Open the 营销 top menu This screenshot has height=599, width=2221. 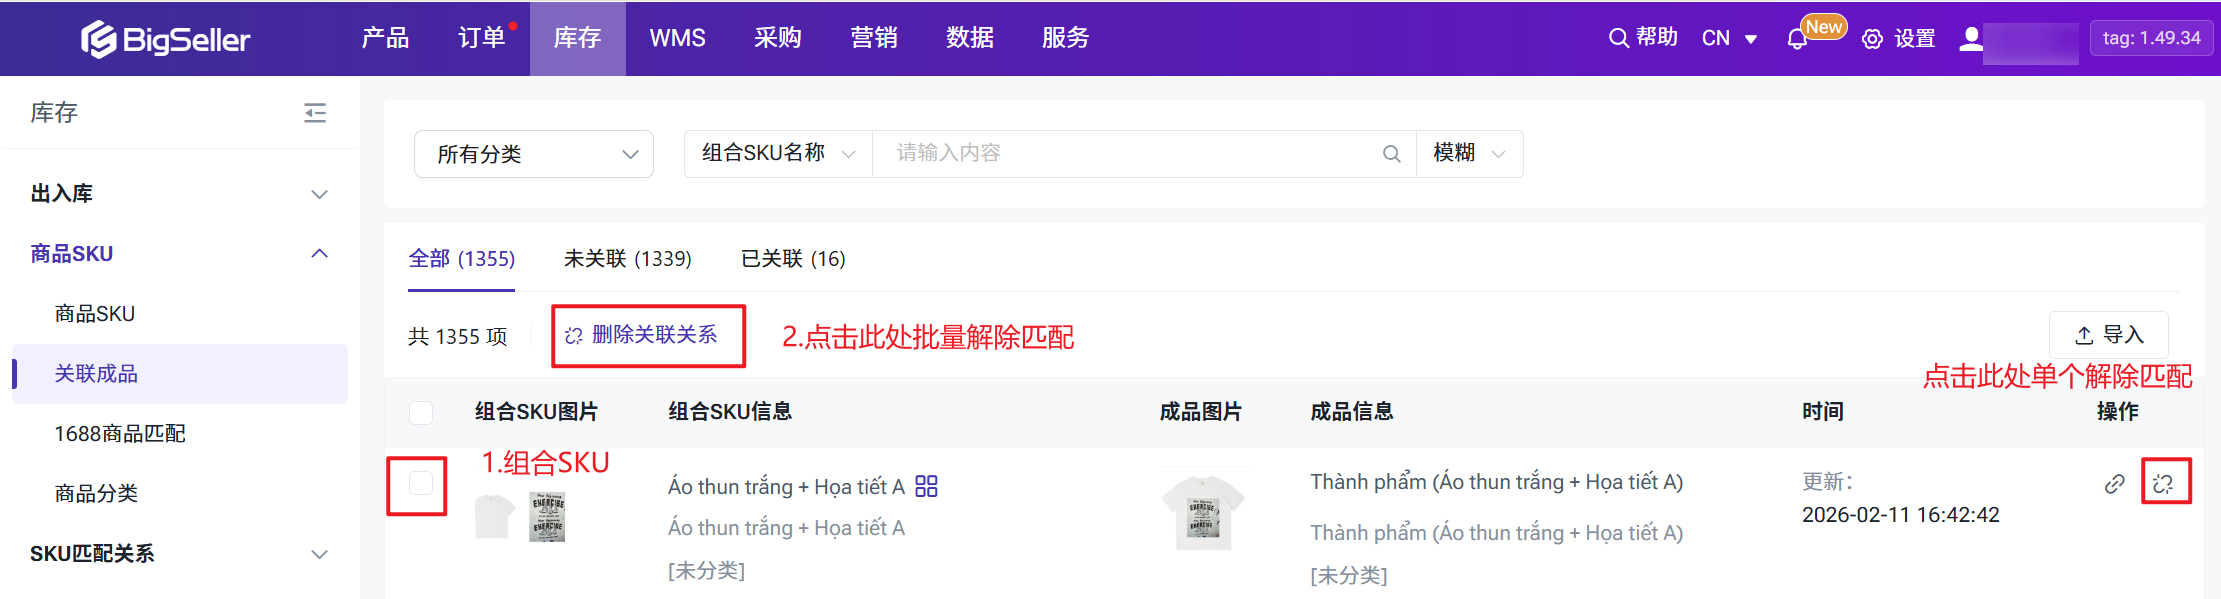point(874,38)
